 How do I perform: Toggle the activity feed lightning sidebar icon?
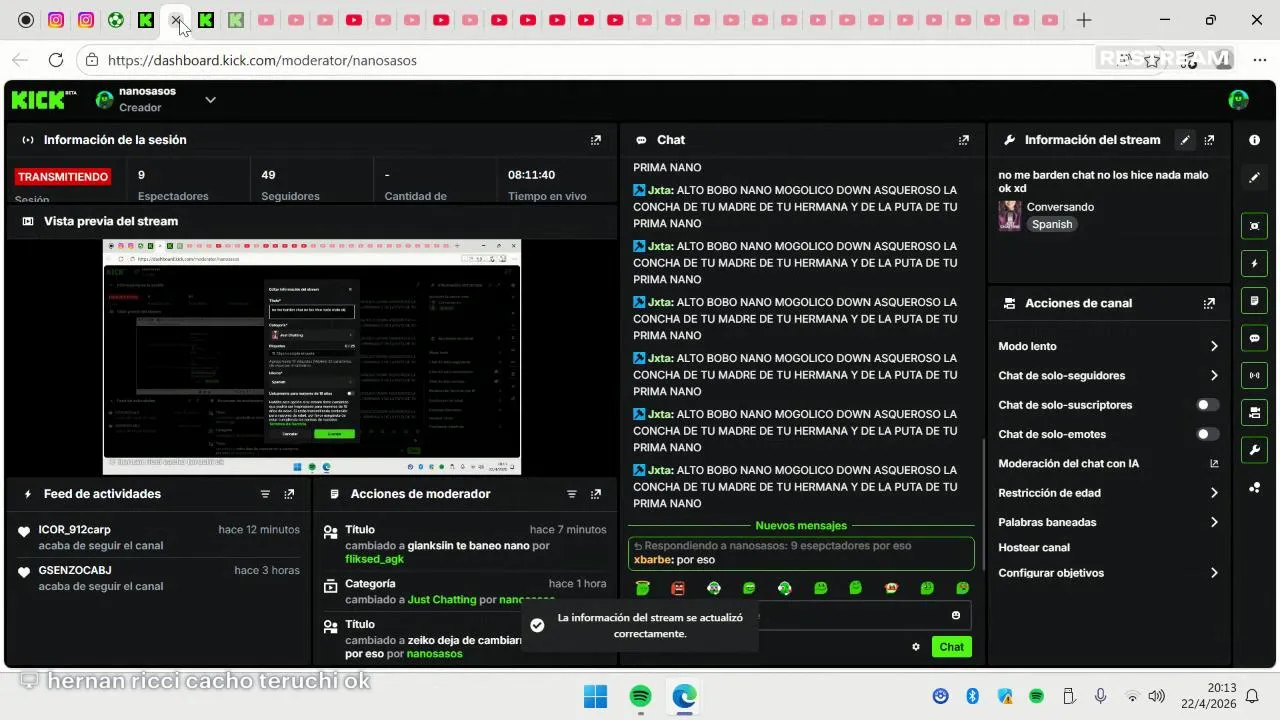point(1254,264)
